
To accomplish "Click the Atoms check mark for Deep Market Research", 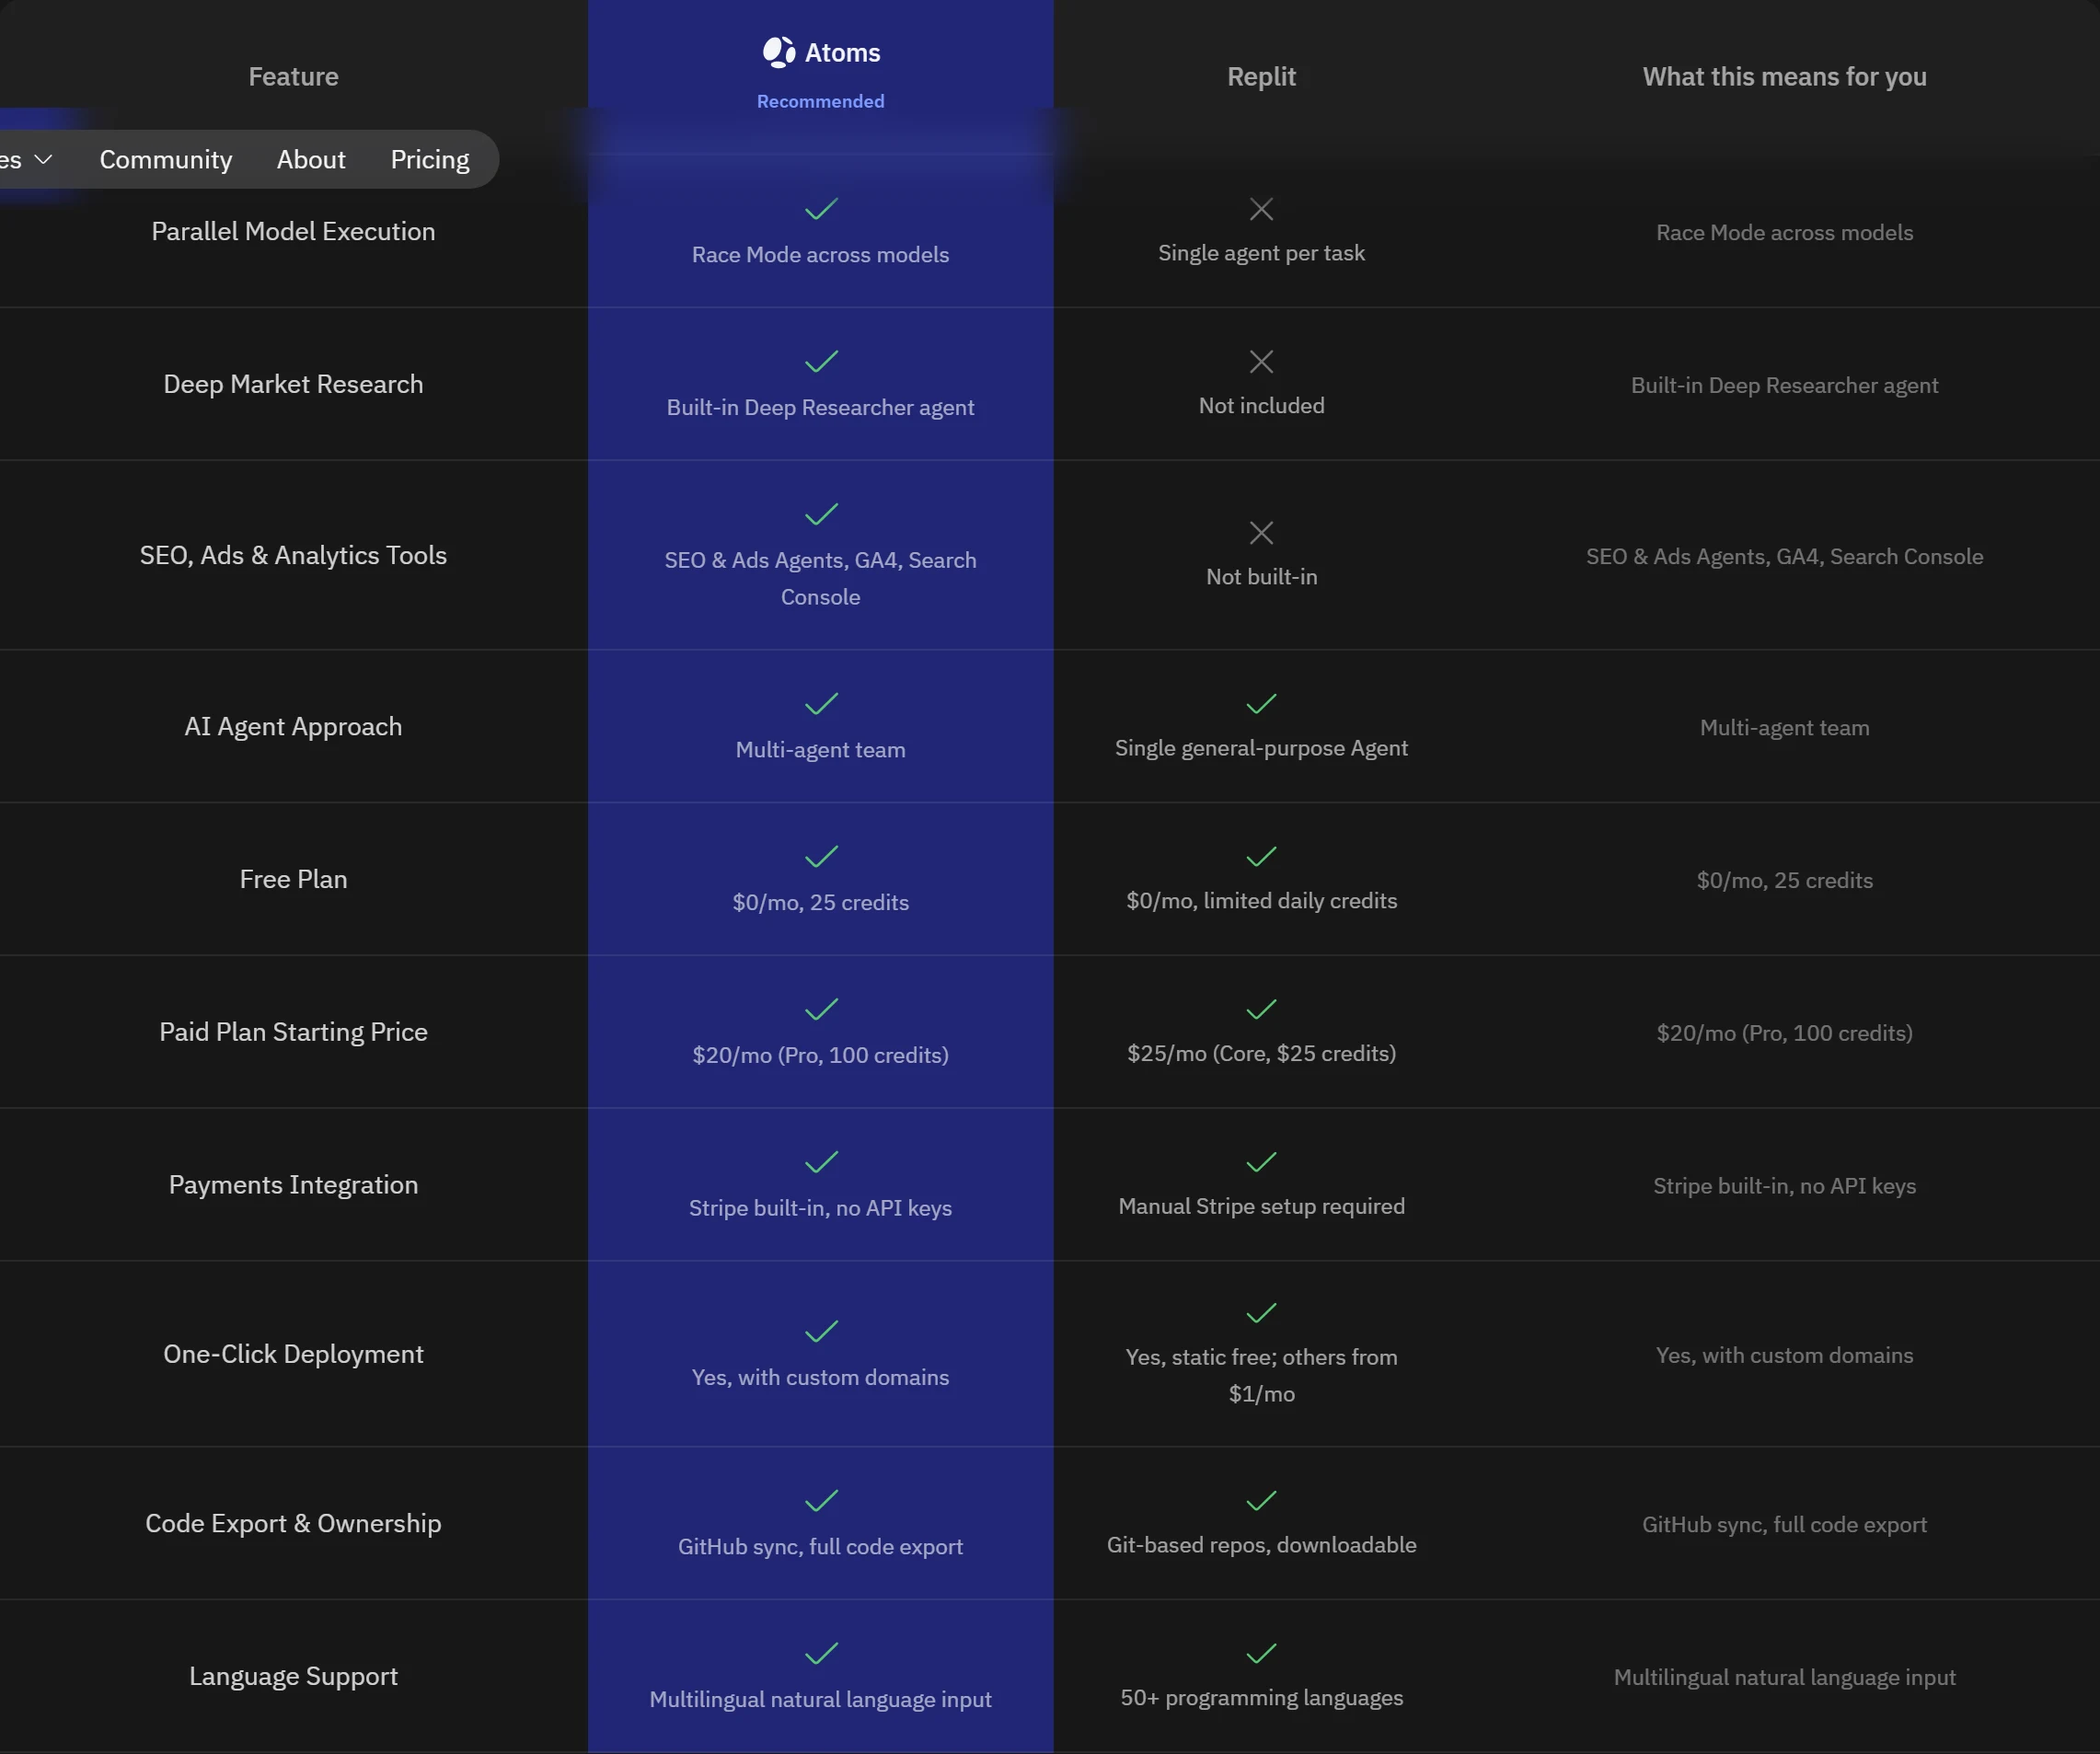I will (821, 361).
